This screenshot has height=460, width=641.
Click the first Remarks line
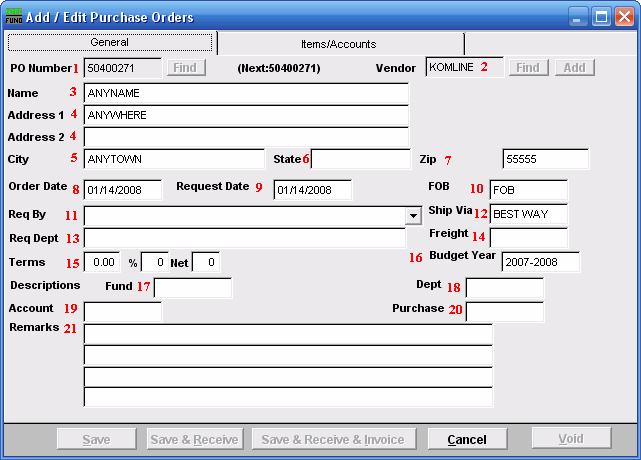tap(288, 334)
